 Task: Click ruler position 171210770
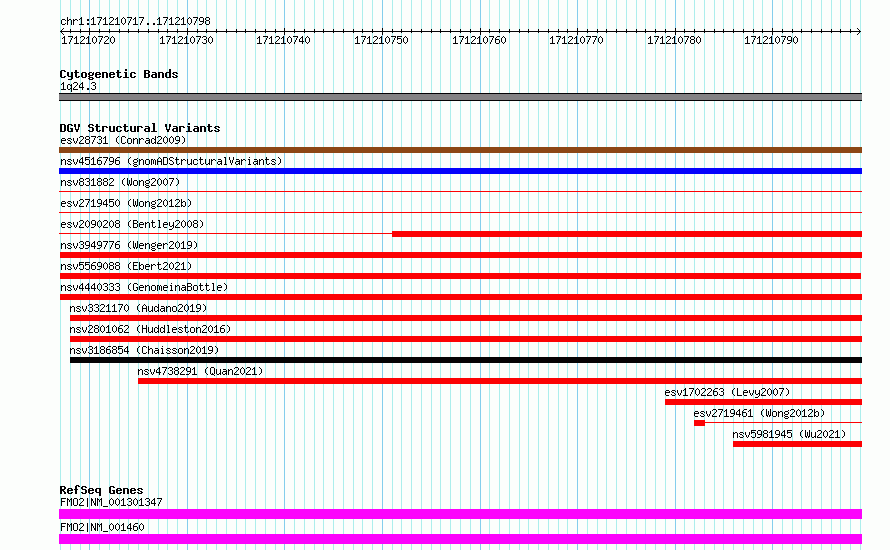576,40
